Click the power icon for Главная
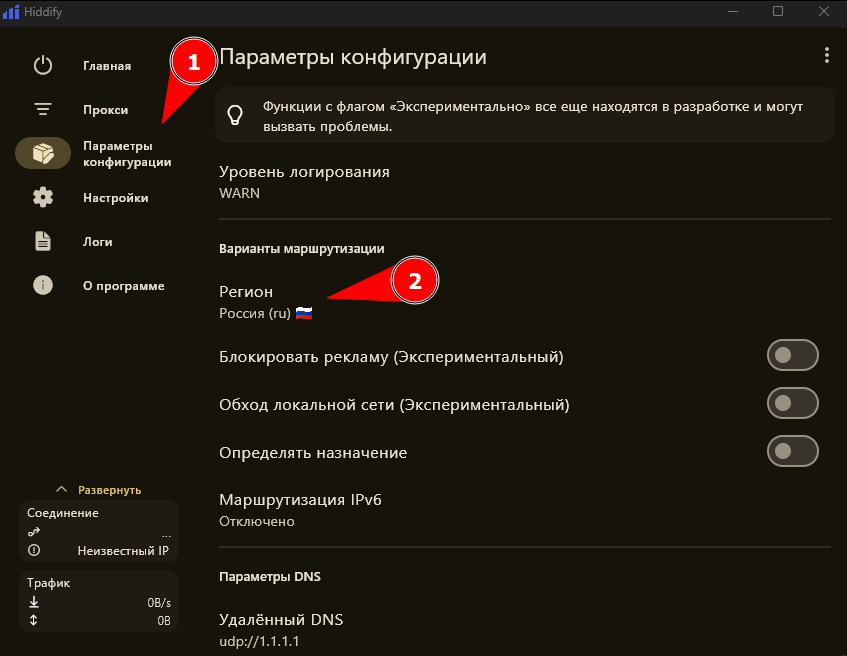Screen dimensions: 847x656 coord(42,66)
